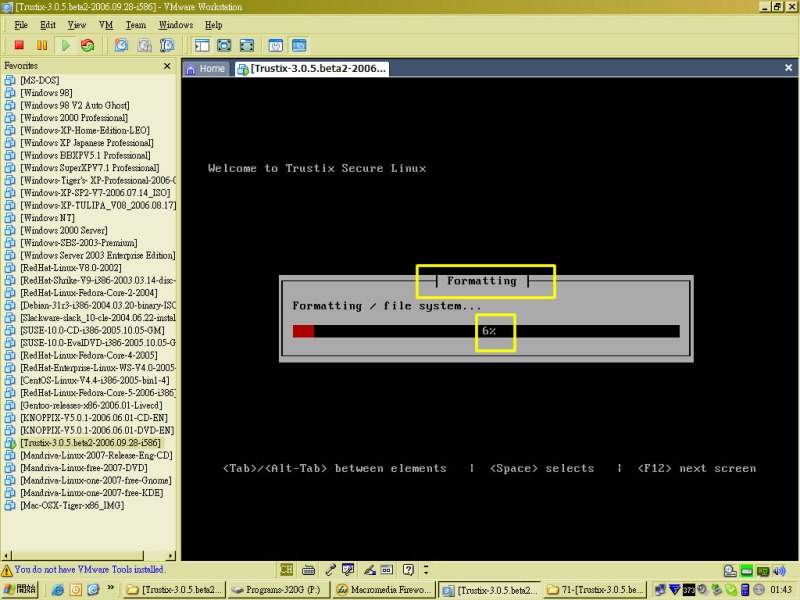The image size is (800, 600).
Task: Switch to Macromedia Fireworks taskbar button
Action: point(384,590)
